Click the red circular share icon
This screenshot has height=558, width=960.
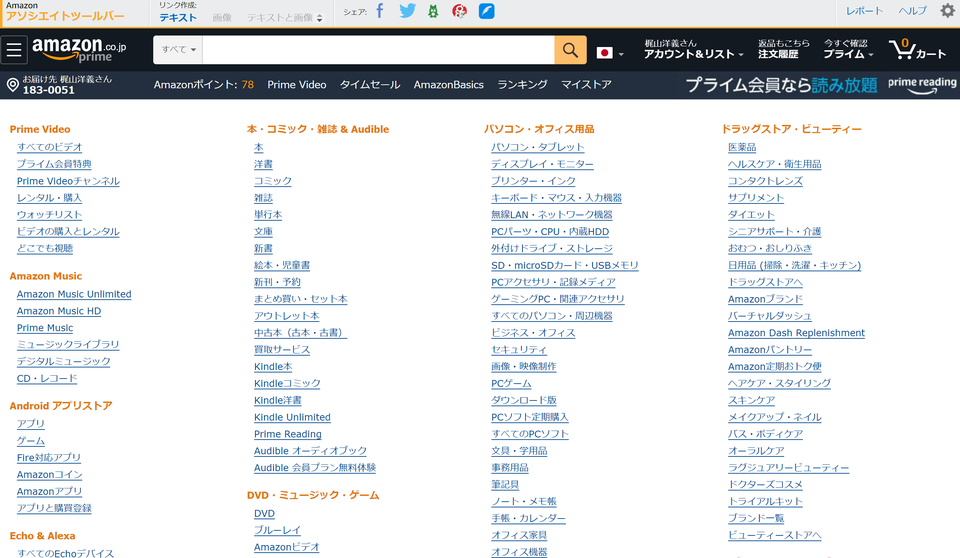tap(459, 11)
